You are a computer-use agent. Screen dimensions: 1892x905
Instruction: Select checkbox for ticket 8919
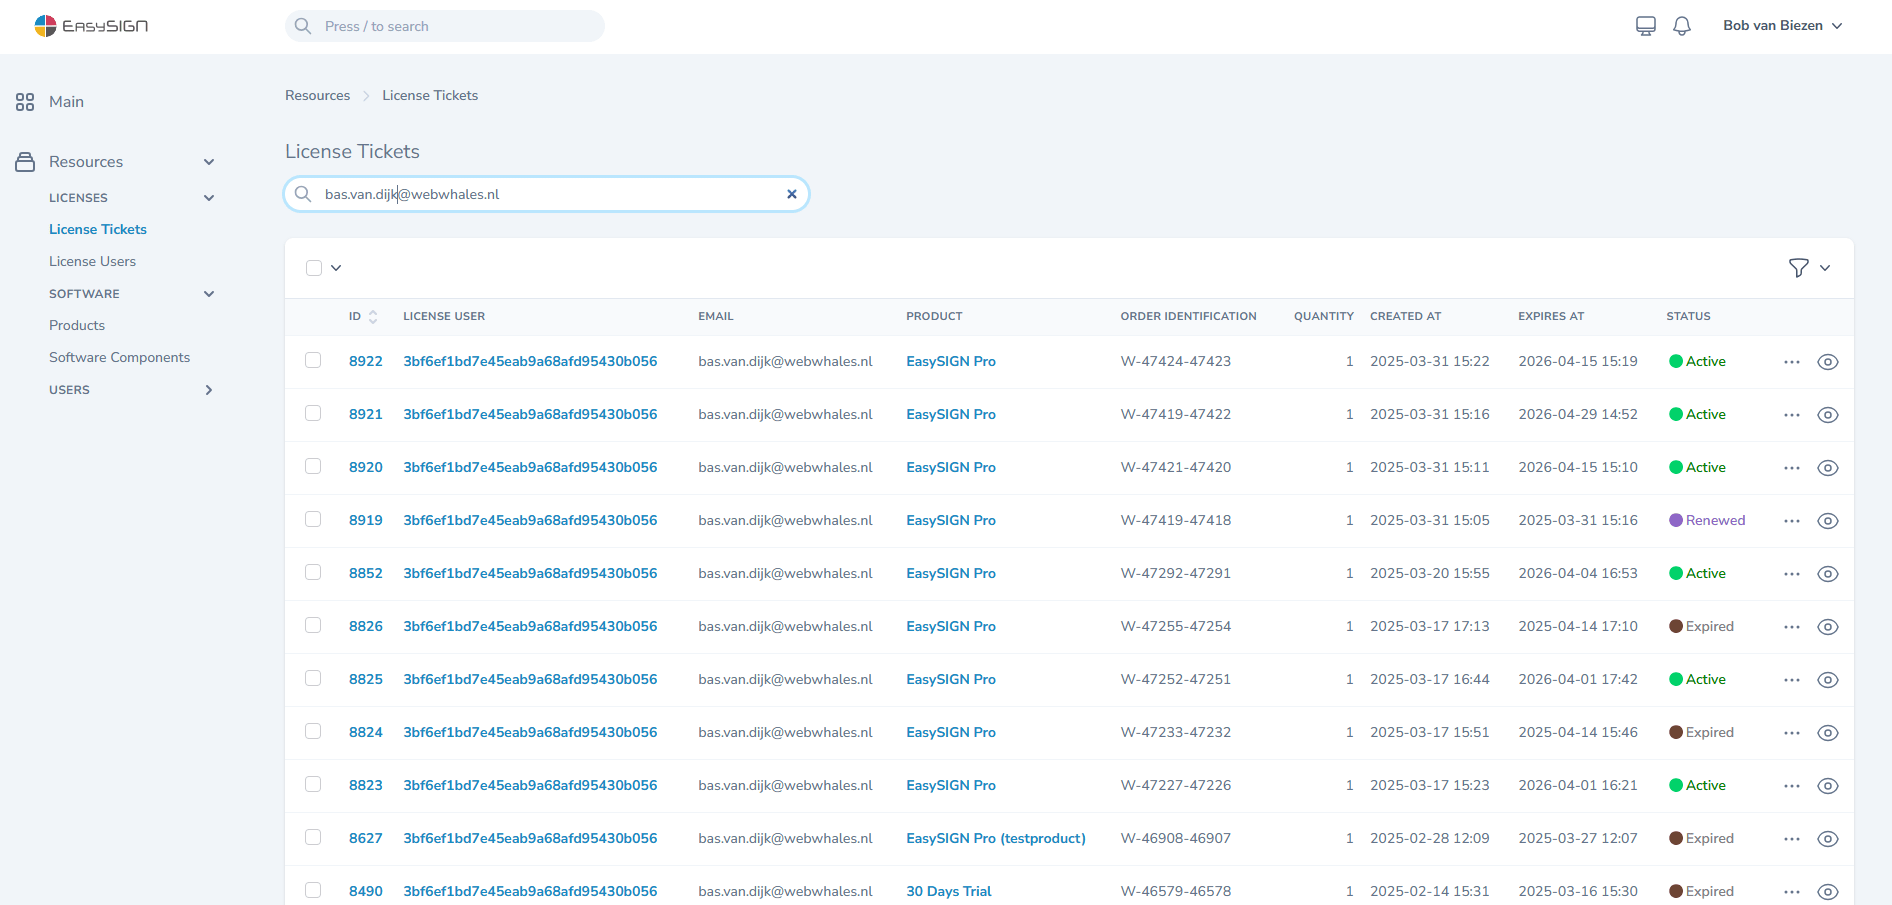click(313, 519)
